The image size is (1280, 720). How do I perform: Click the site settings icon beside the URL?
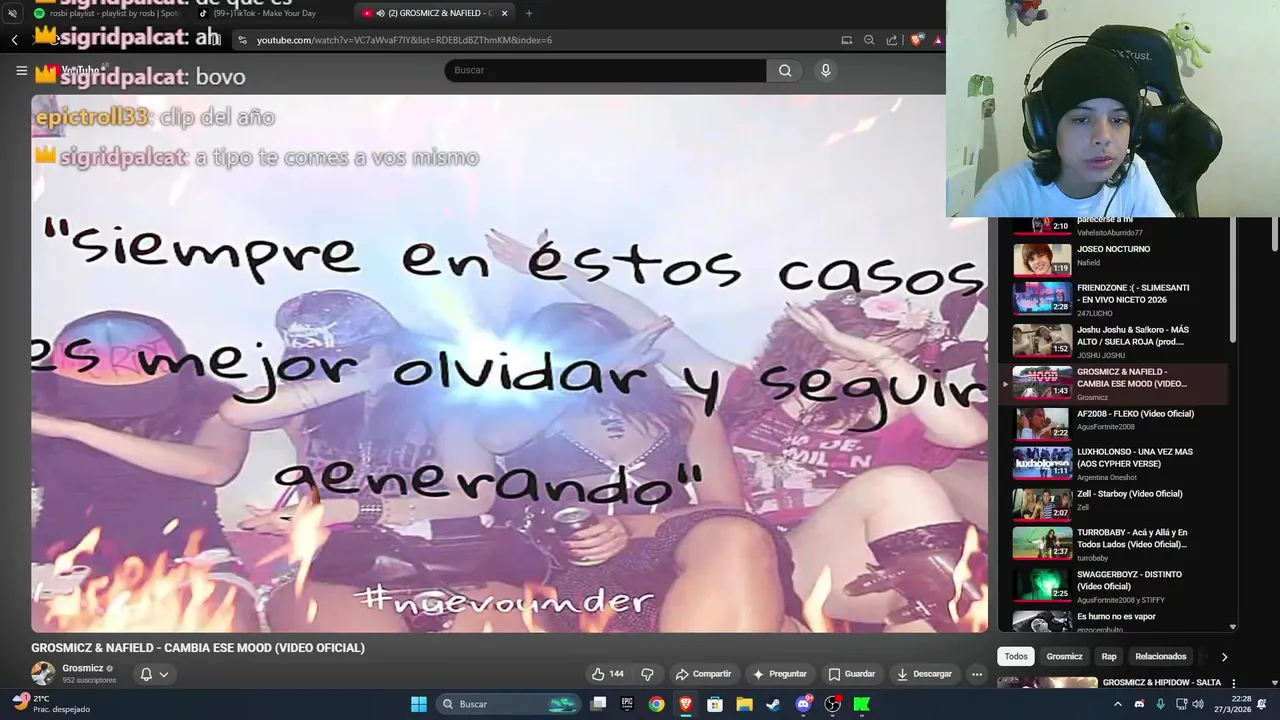[x=241, y=40]
